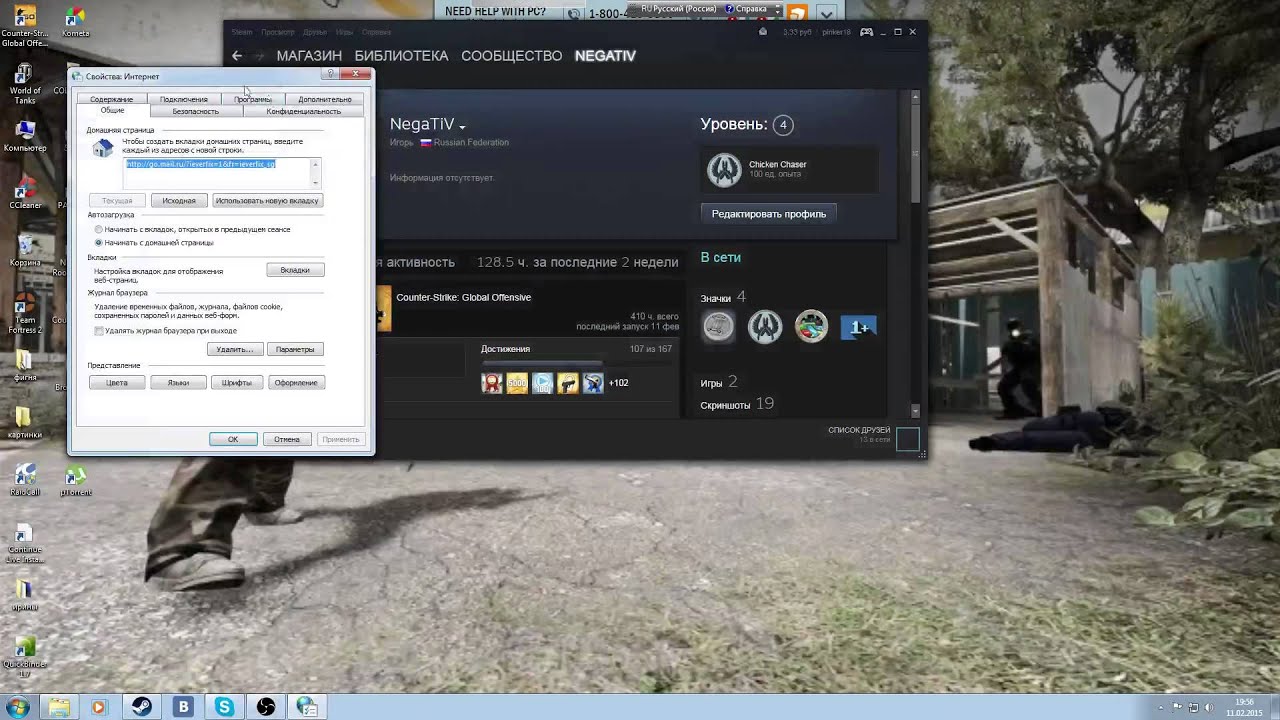Open the картинки desktop folder
1280x720 pixels.
point(25,422)
